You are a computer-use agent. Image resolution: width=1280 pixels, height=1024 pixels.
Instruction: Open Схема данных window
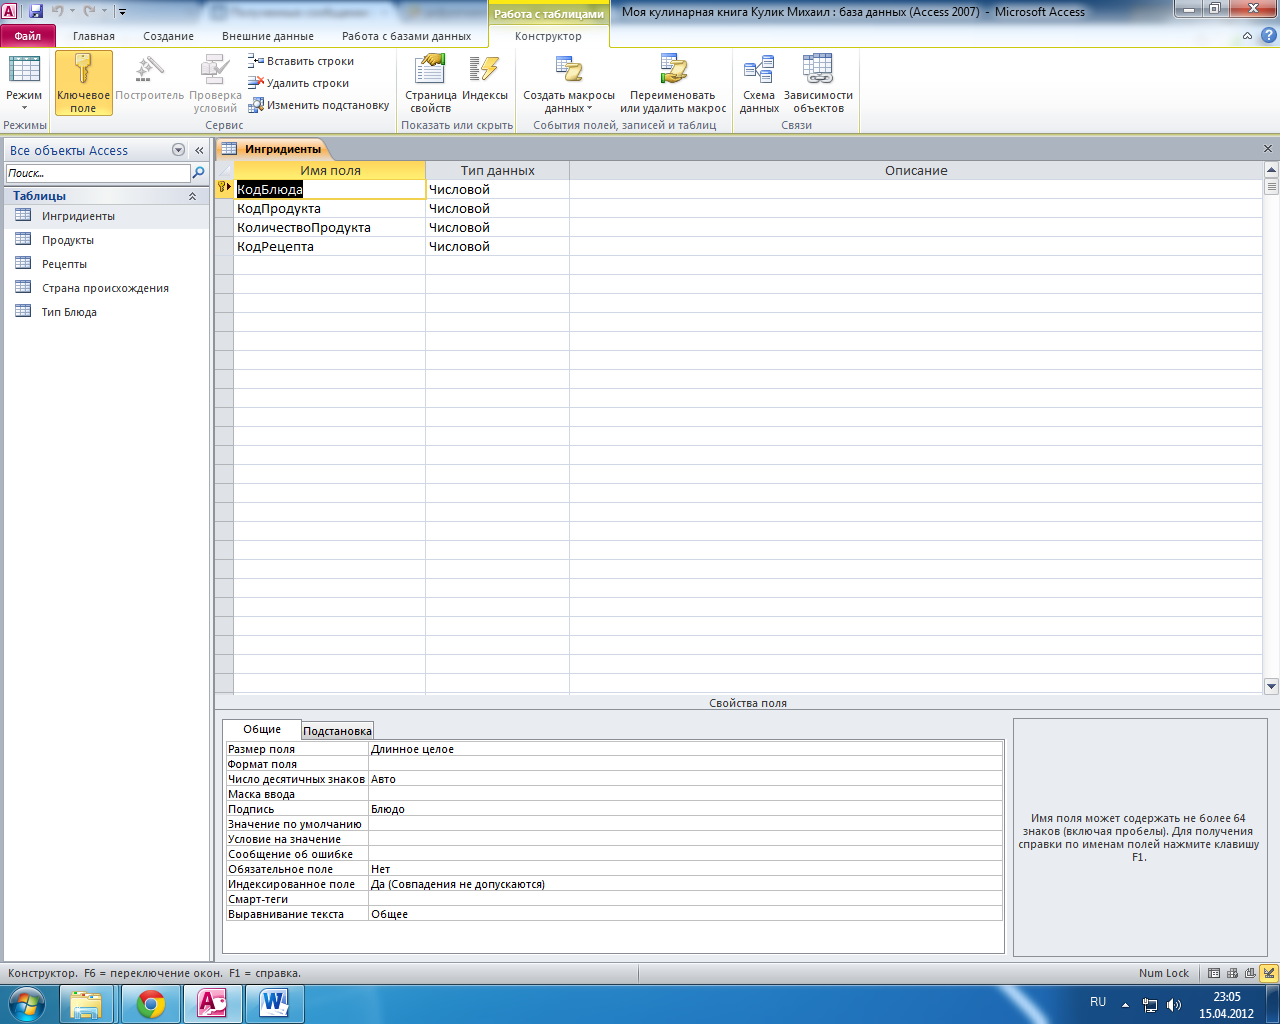click(x=759, y=84)
